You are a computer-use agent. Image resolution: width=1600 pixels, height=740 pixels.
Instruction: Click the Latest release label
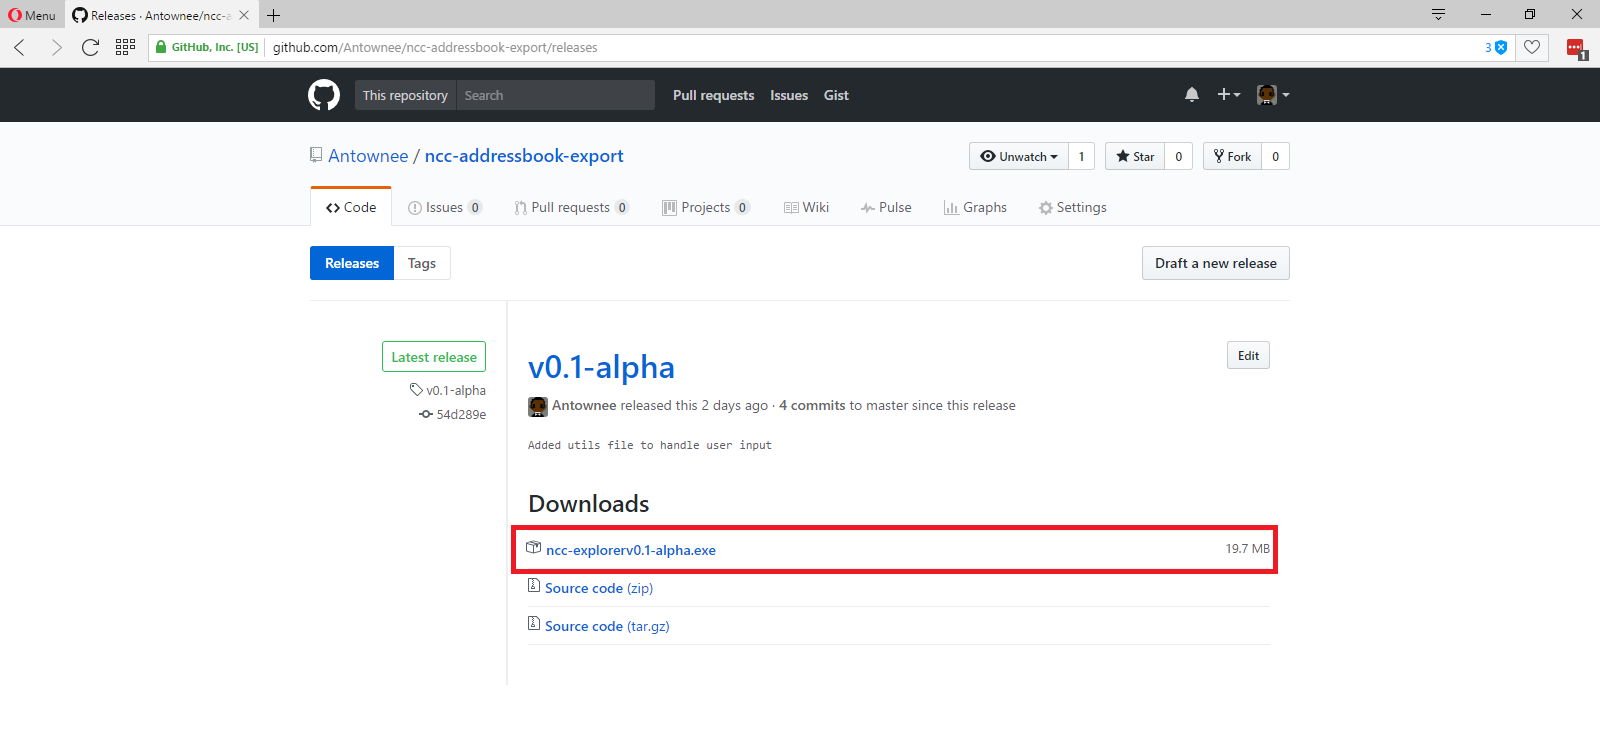click(434, 357)
